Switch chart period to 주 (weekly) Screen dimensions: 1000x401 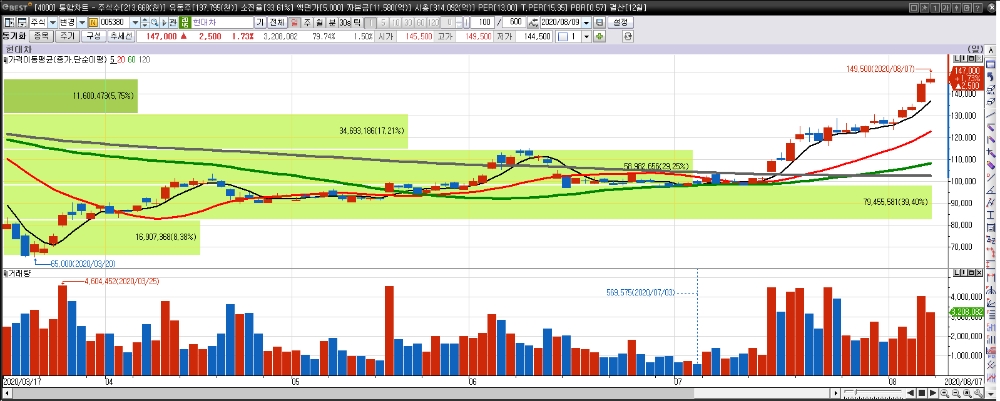[306, 22]
